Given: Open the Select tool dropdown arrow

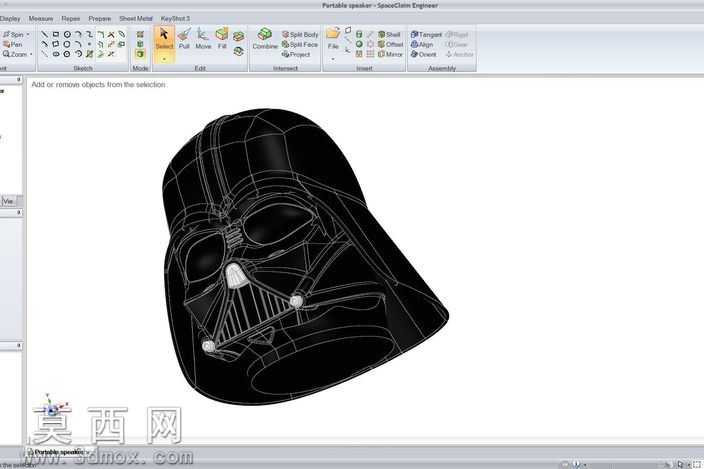Looking at the screenshot, I should click(x=164, y=59).
